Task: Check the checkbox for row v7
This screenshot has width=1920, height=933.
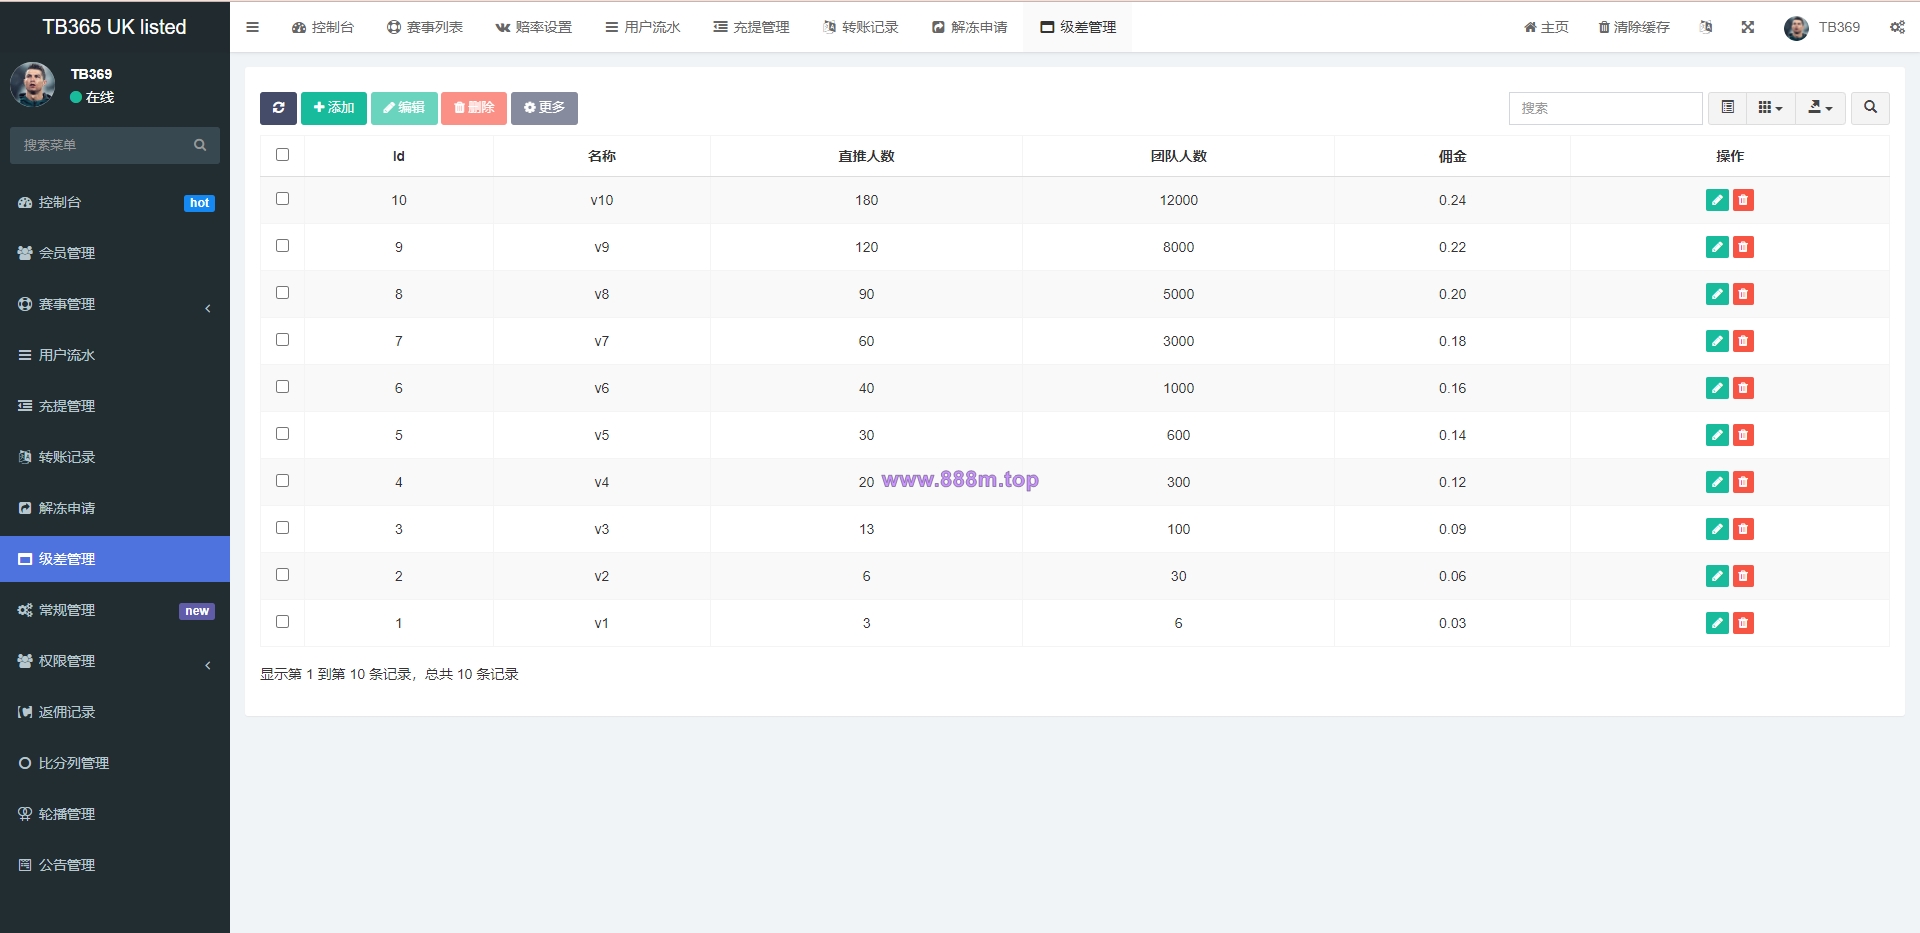Action: pyautogui.click(x=282, y=340)
